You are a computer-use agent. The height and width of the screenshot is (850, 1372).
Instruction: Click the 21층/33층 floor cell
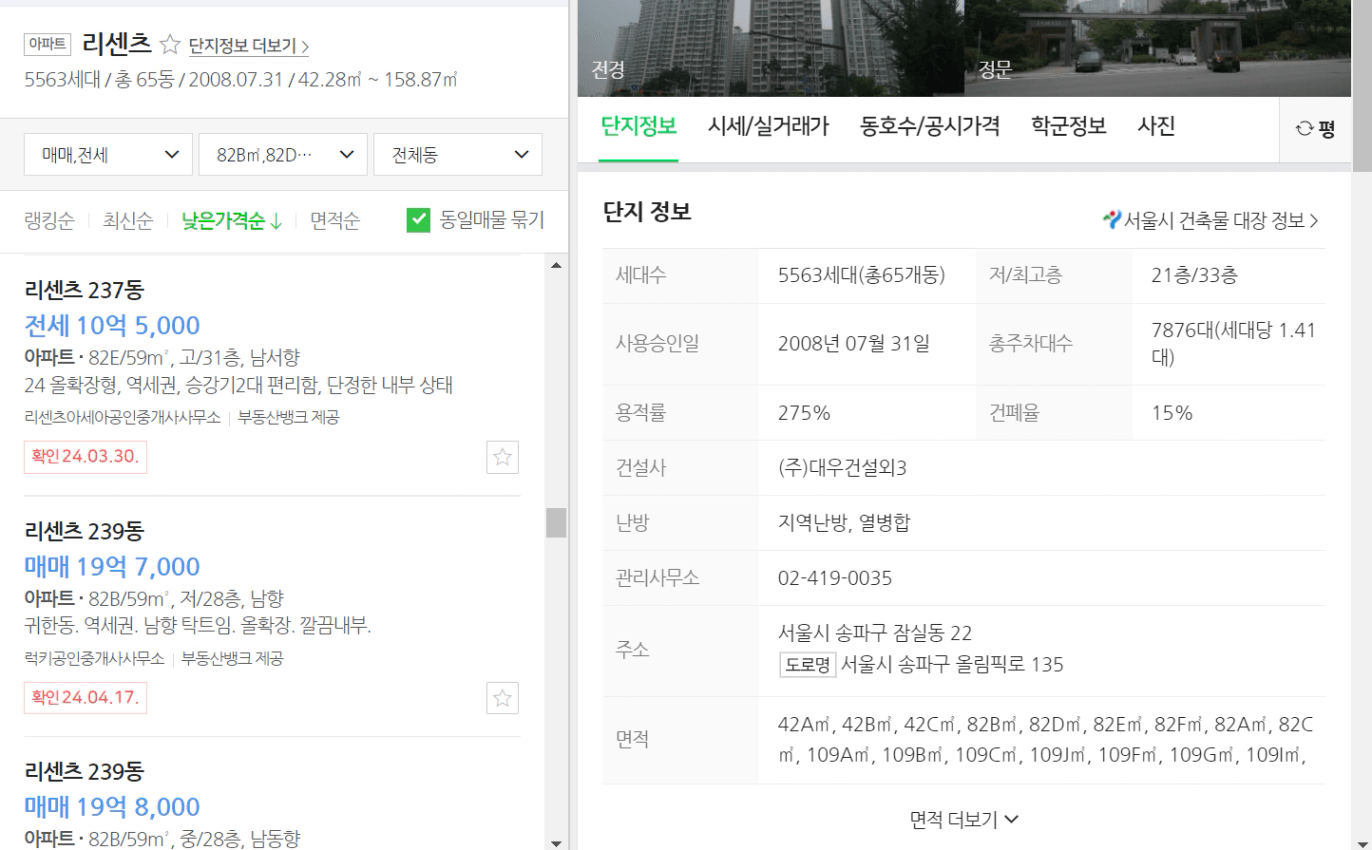(x=1194, y=276)
